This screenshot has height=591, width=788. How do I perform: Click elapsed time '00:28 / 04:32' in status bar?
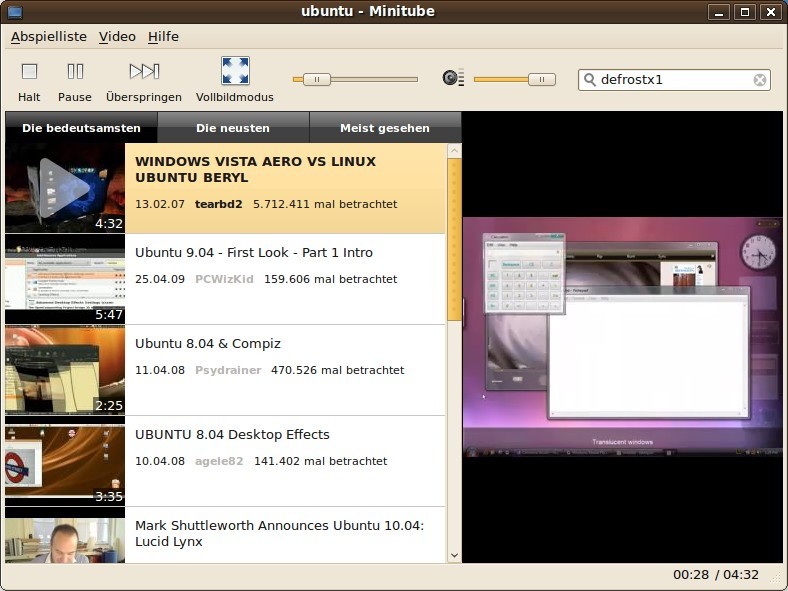(716, 574)
